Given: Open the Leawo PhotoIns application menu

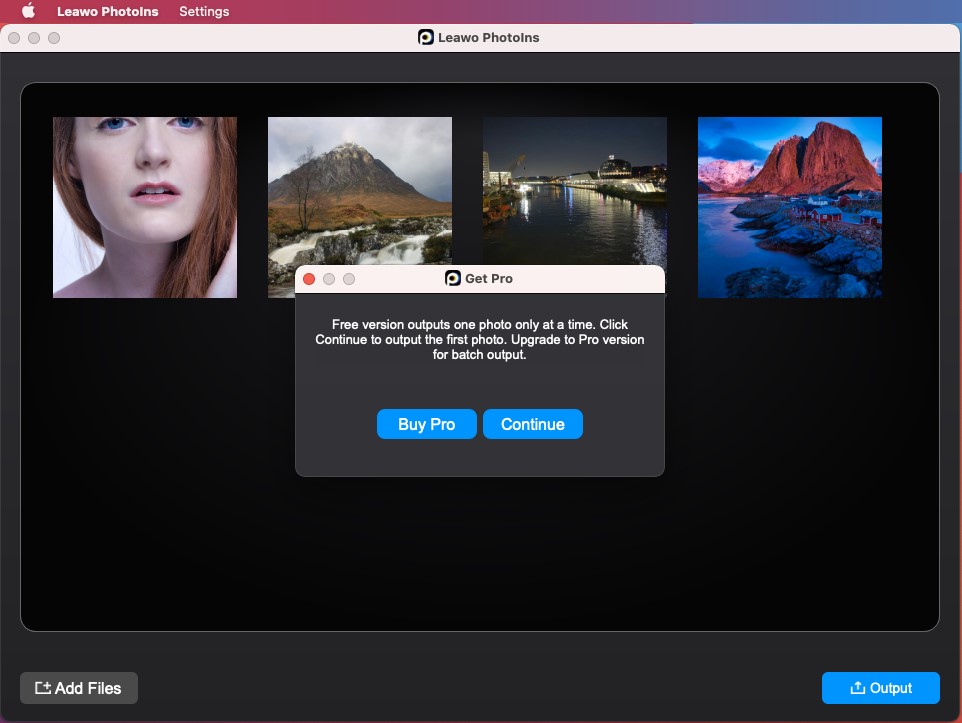Looking at the screenshot, I should pos(107,12).
